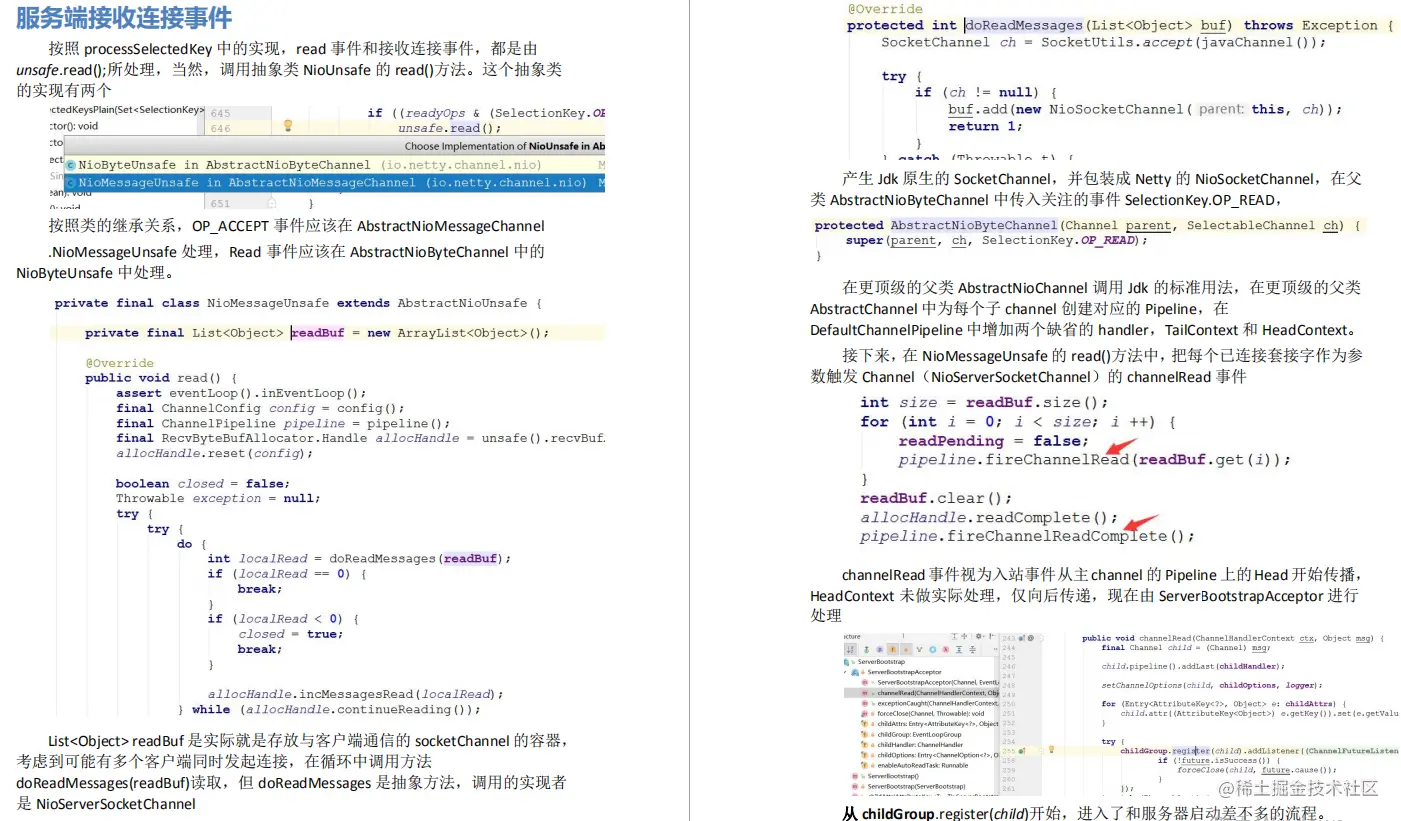The height and width of the screenshot is (821, 1401).
Task: Select ServerBootstrap(ServerBootstrap) constructor row
Action: pyautogui.click(x=916, y=786)
